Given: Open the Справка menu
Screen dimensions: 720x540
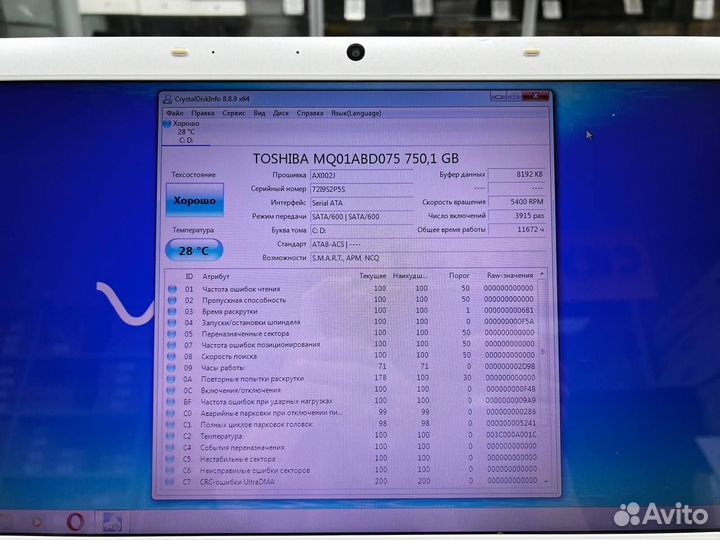Looking at the screenshot, I should 310,113.
